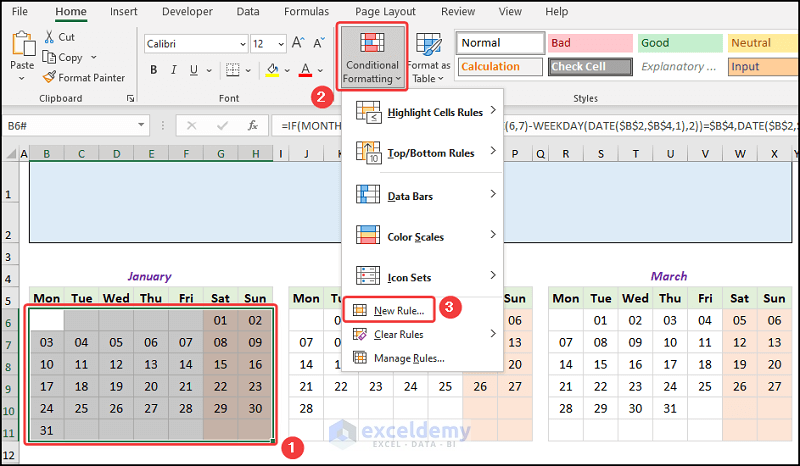Open the Clipboard dialog launcher

point(131,99)
